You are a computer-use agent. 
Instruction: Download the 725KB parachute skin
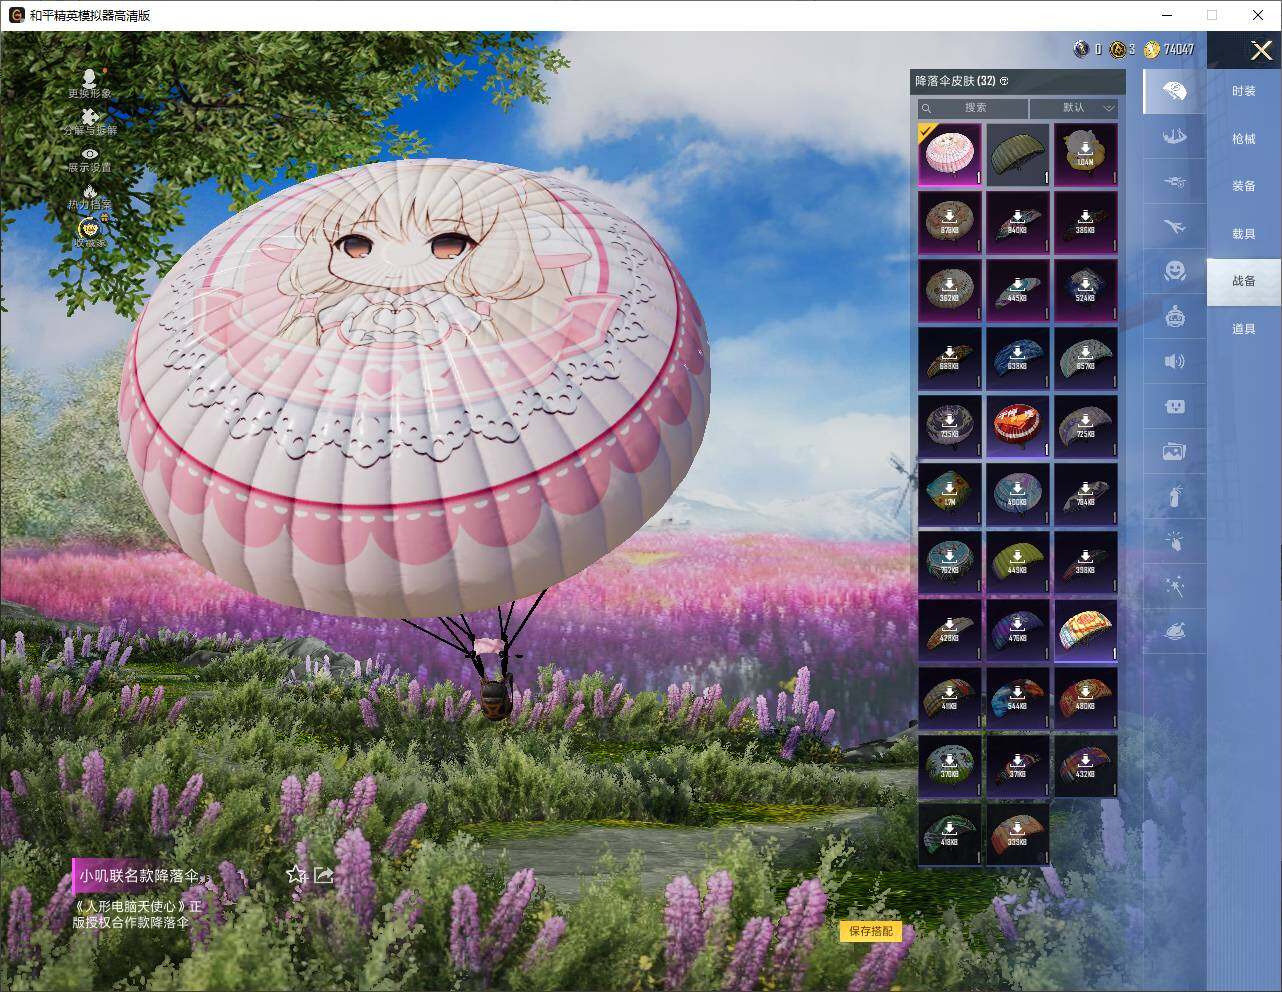1086,427
